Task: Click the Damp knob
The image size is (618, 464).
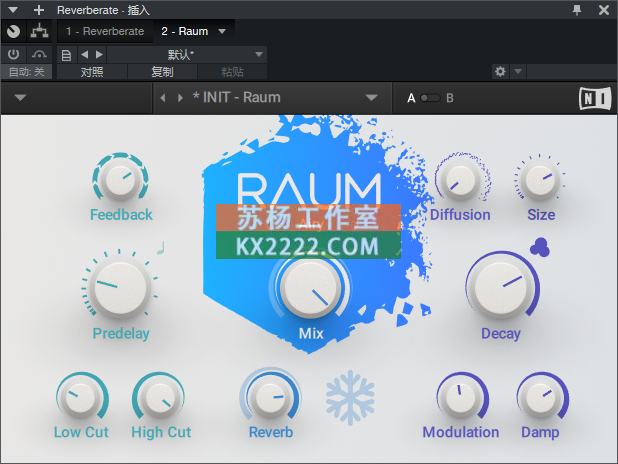Action: [541, 396]
